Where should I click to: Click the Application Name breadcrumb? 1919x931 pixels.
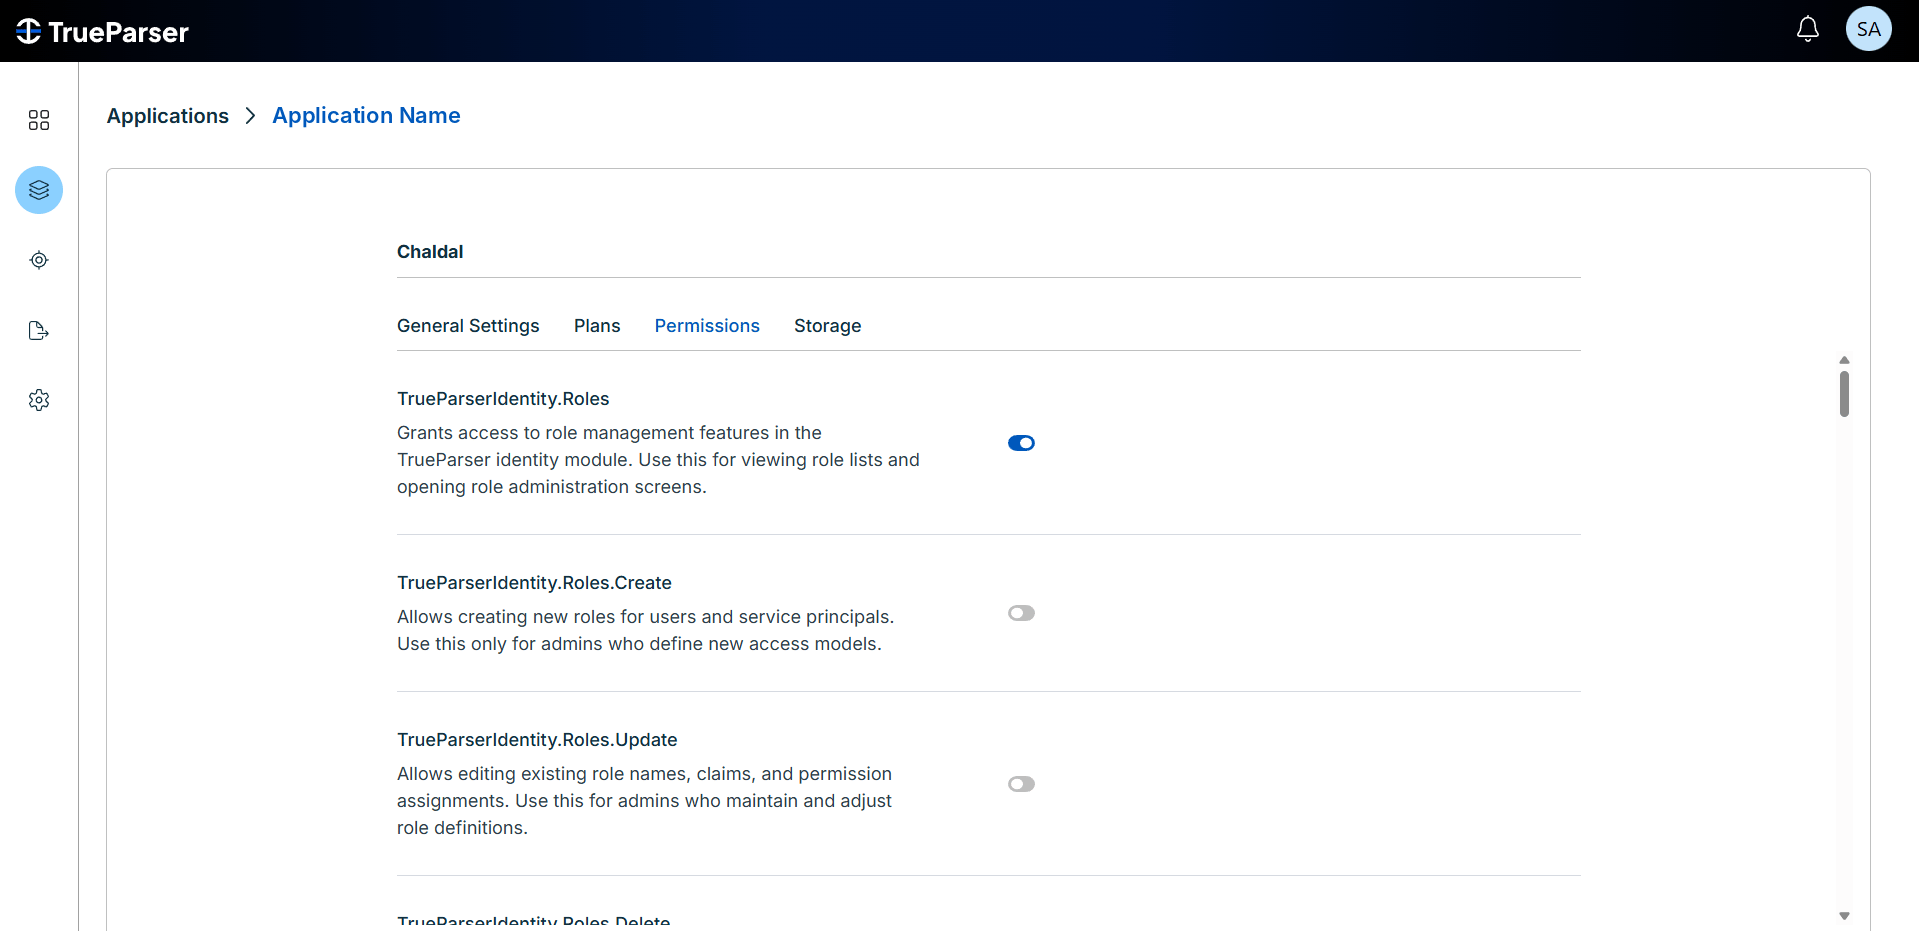(x=366, y=116)
